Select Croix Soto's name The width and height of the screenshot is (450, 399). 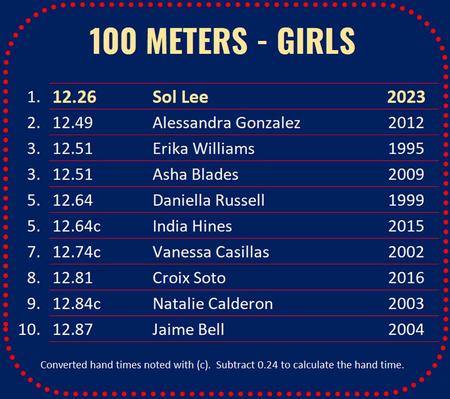(x=189, y=278)
